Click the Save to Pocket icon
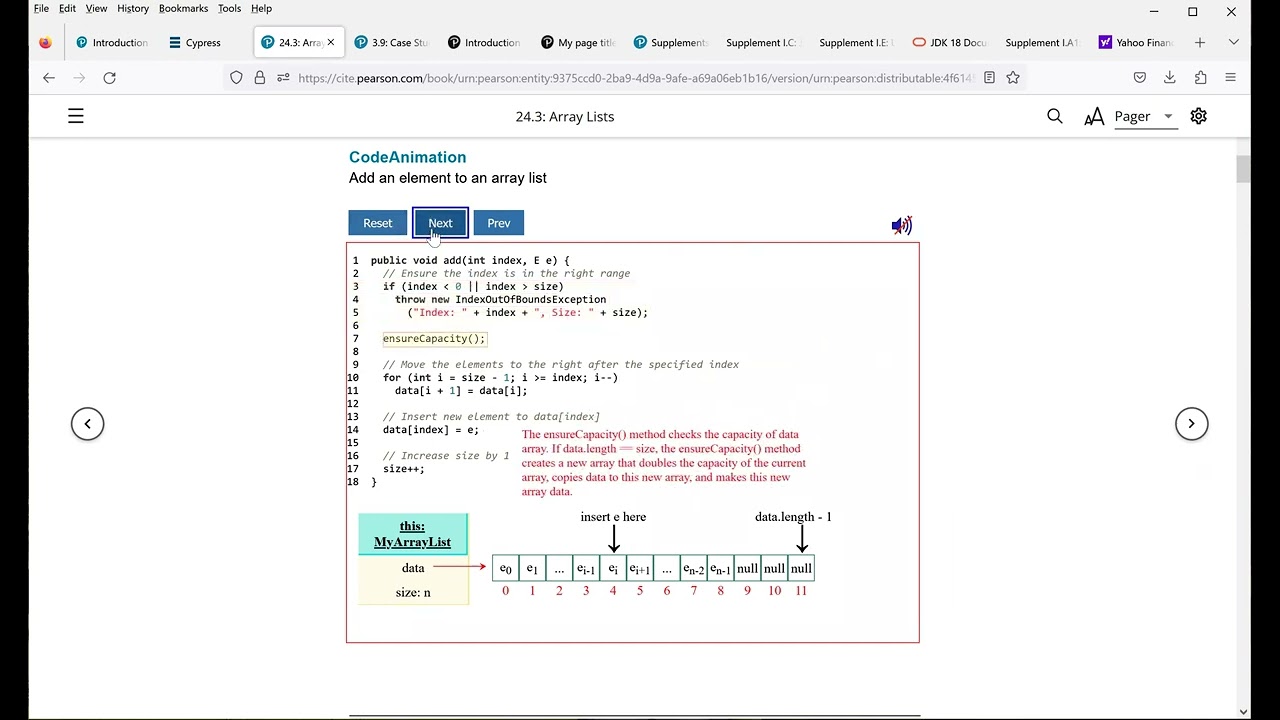 pos(1140,78)
